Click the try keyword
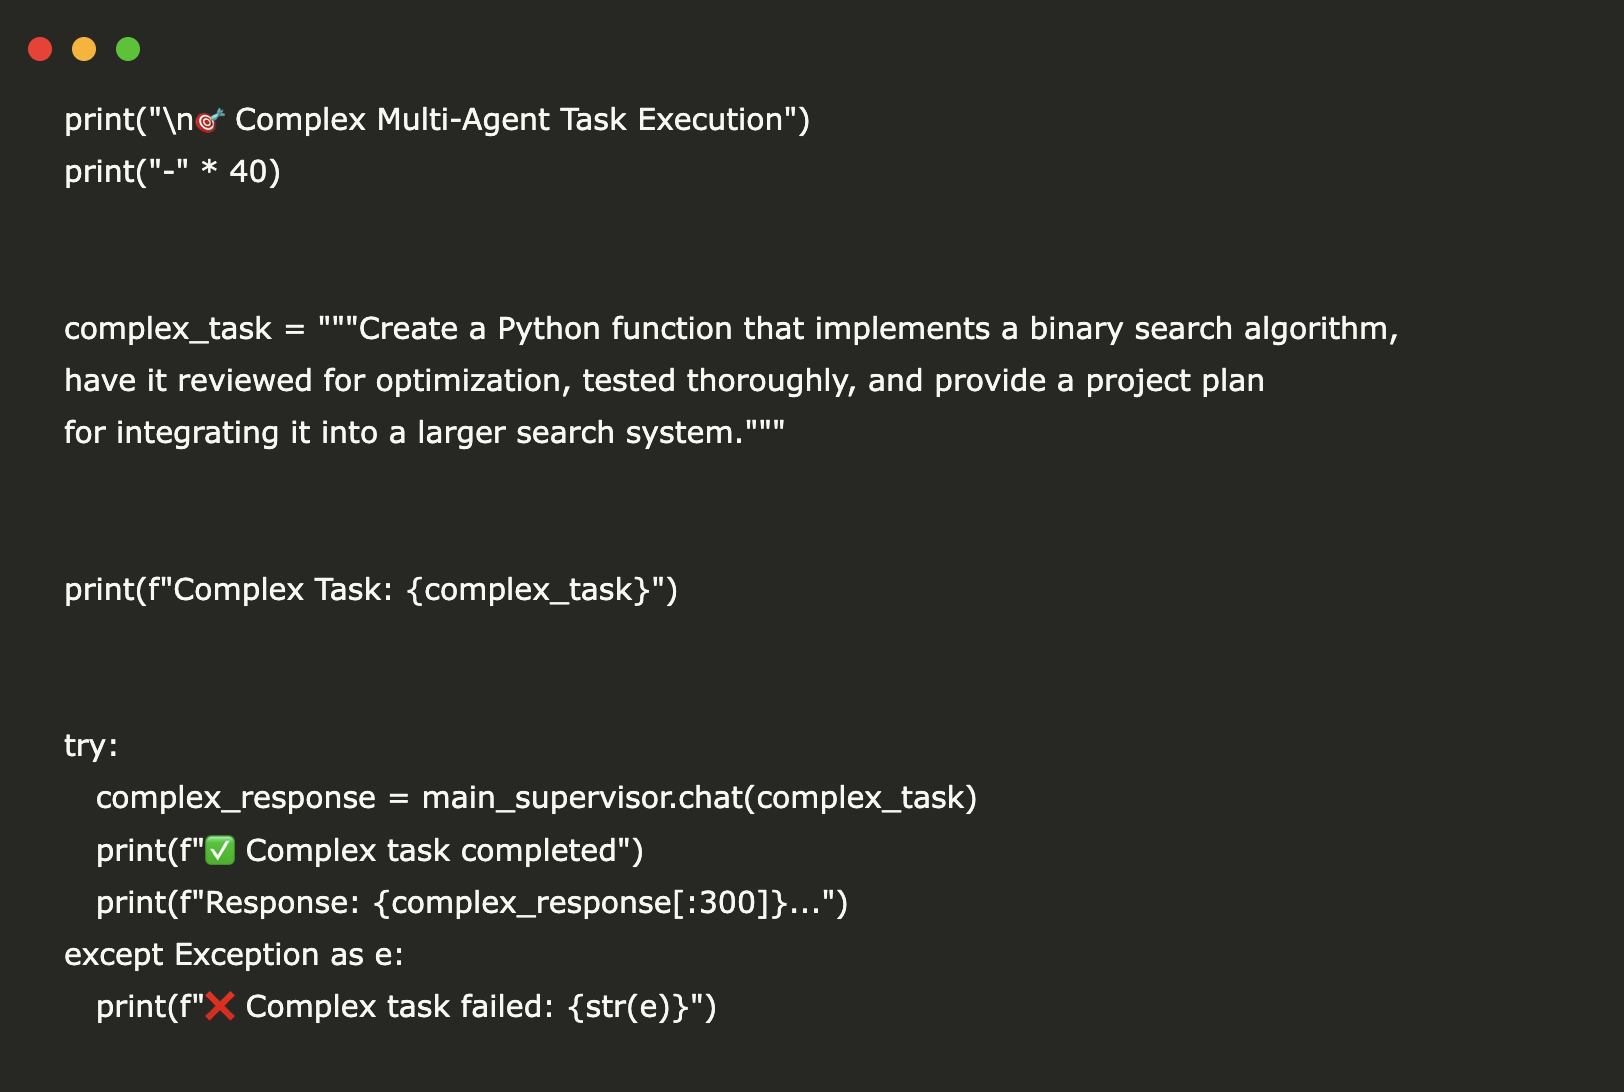The height and width of the screenshot is (1092, 1624). [90, 746]
